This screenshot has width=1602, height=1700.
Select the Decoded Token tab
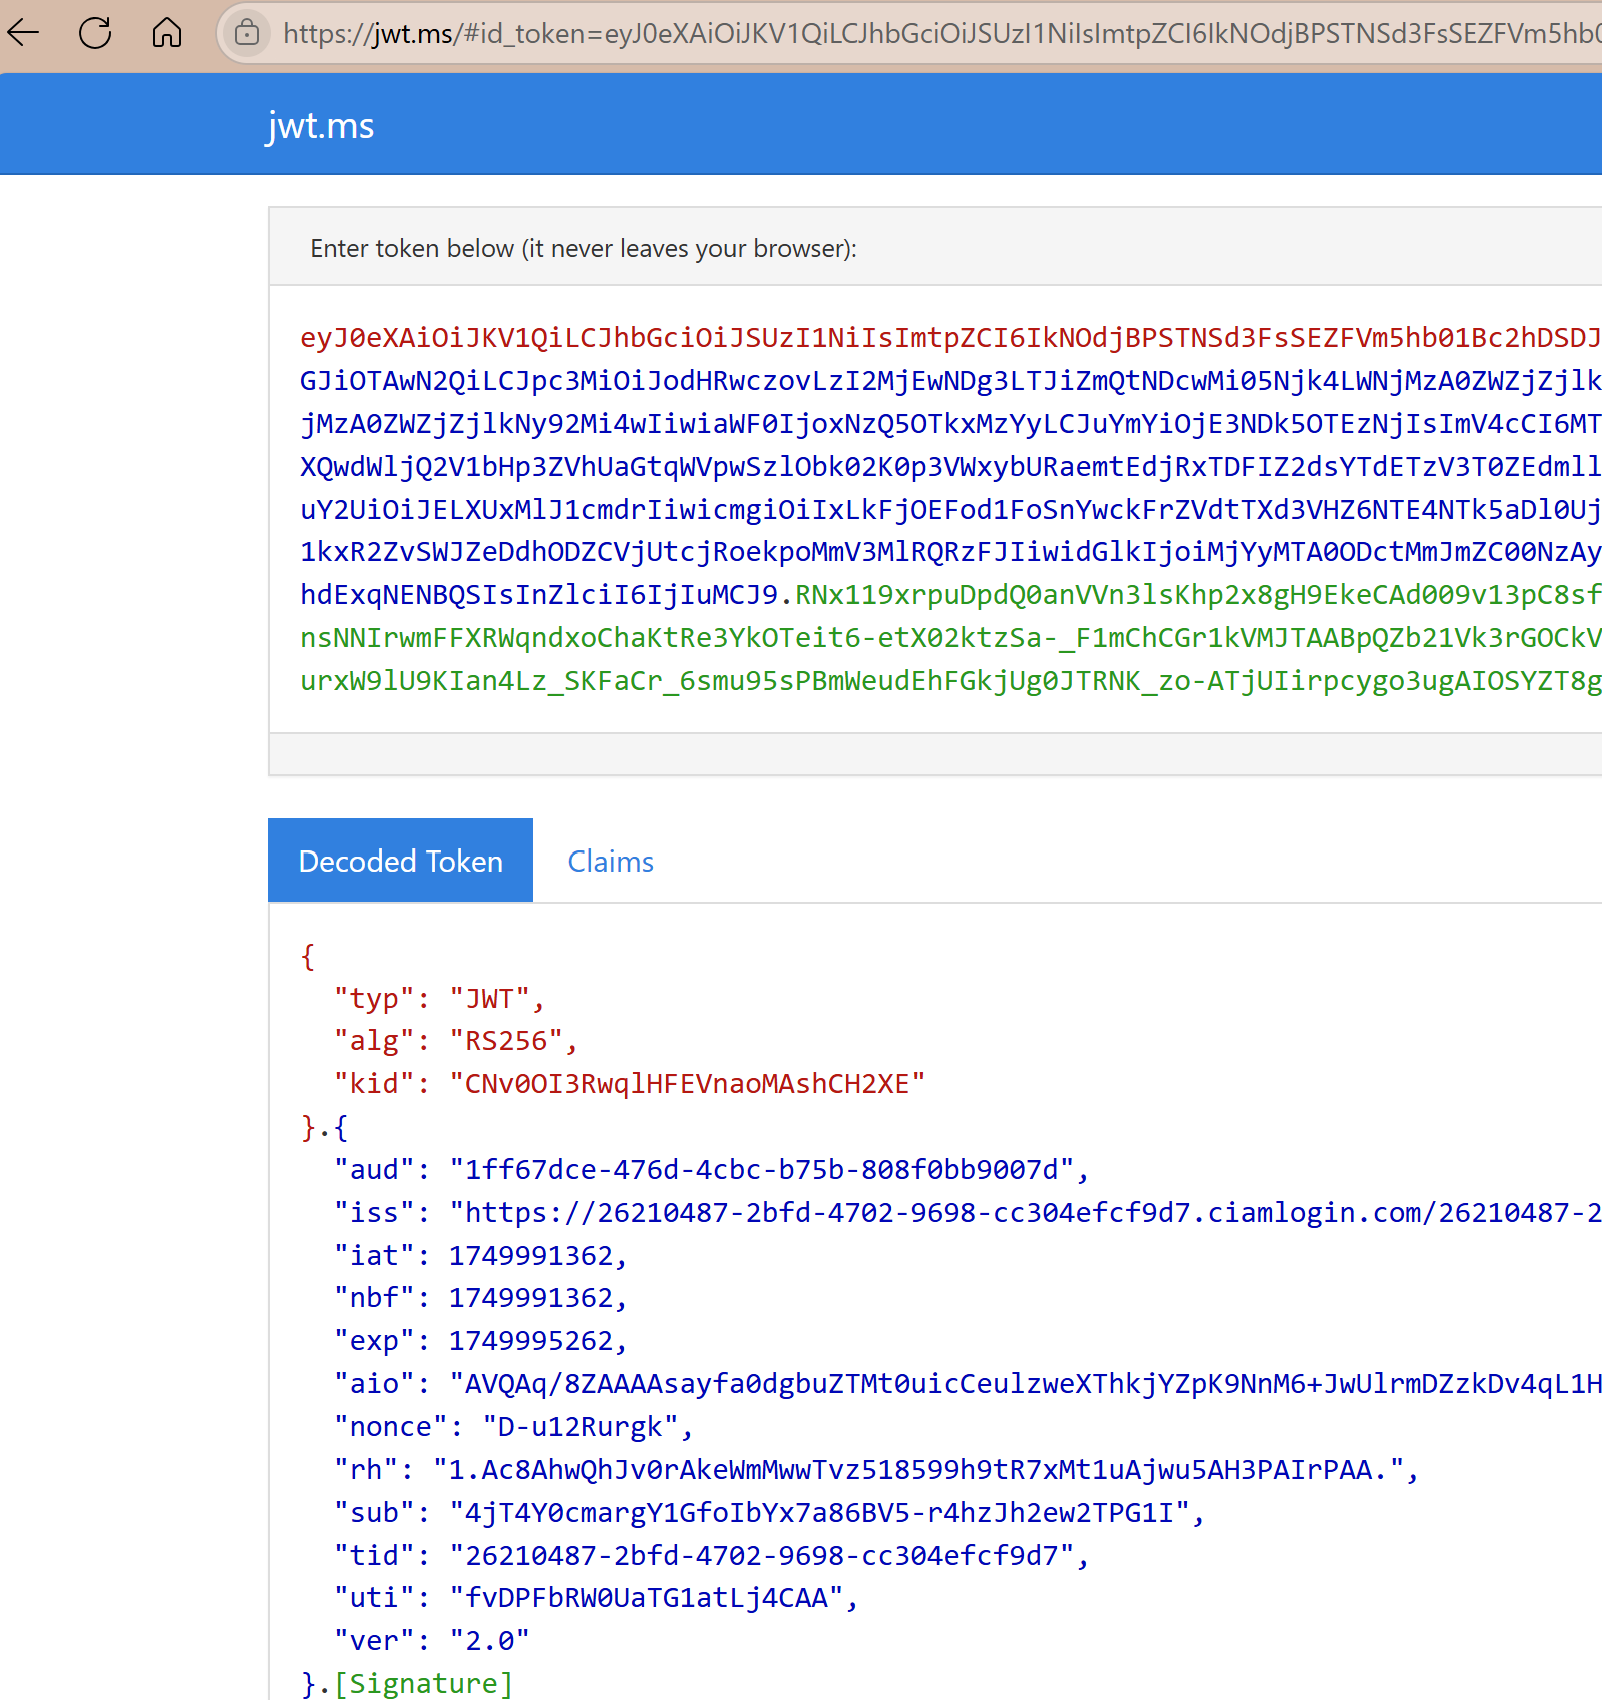pyautogui.click(x=400, y=861)
